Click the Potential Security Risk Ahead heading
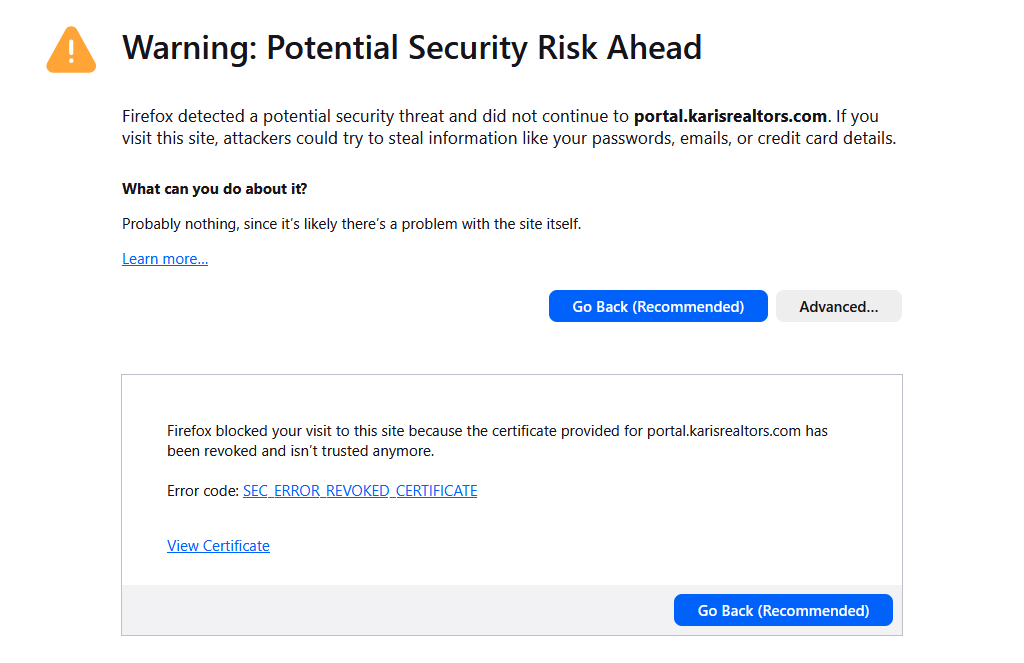1024x663 pixels. point(484,47)
